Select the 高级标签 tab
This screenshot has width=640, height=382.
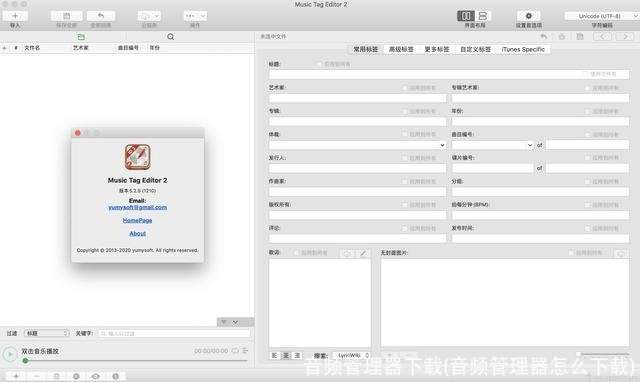(x=401, y=49)
